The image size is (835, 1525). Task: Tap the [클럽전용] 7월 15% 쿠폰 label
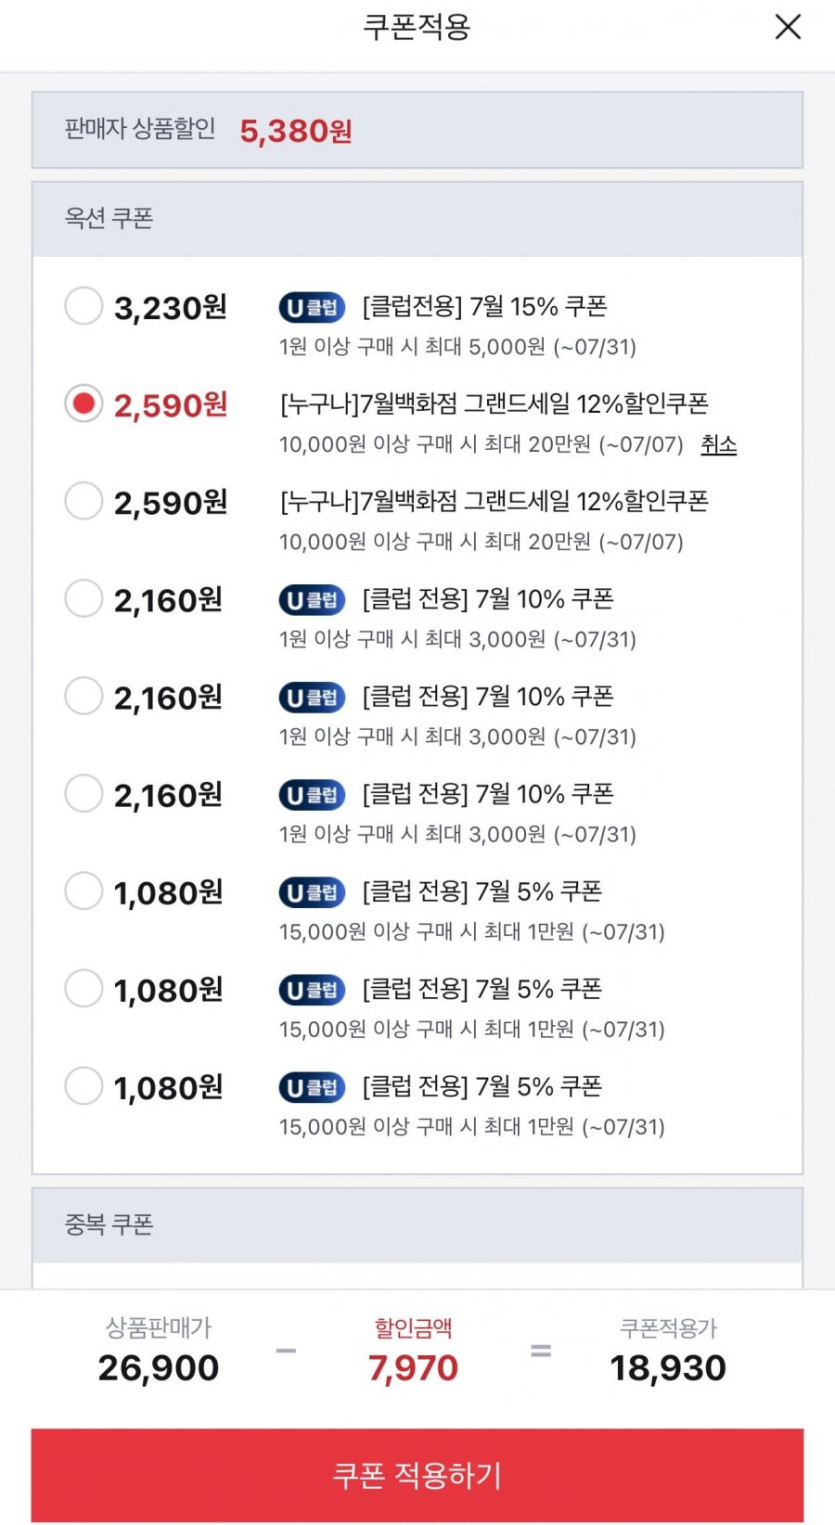click(x=485, y=306)
